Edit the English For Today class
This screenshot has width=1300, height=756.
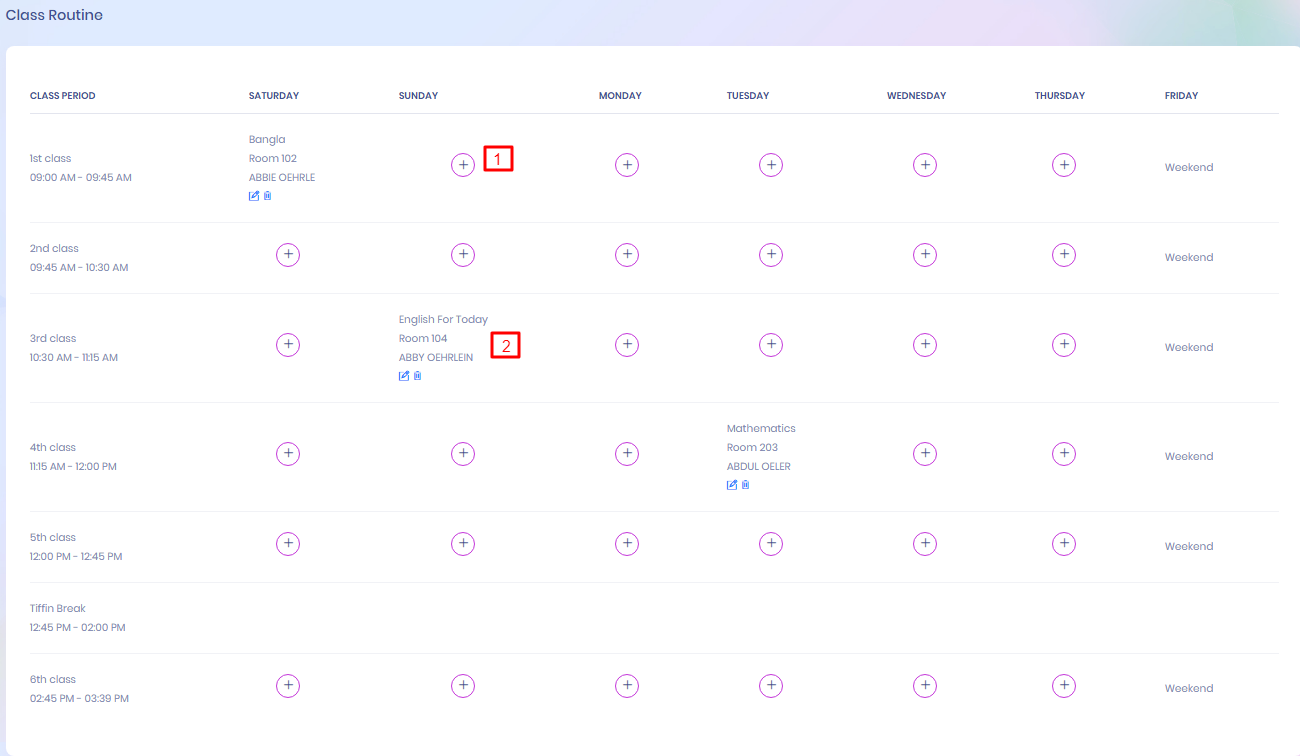(x=404, y=376)
